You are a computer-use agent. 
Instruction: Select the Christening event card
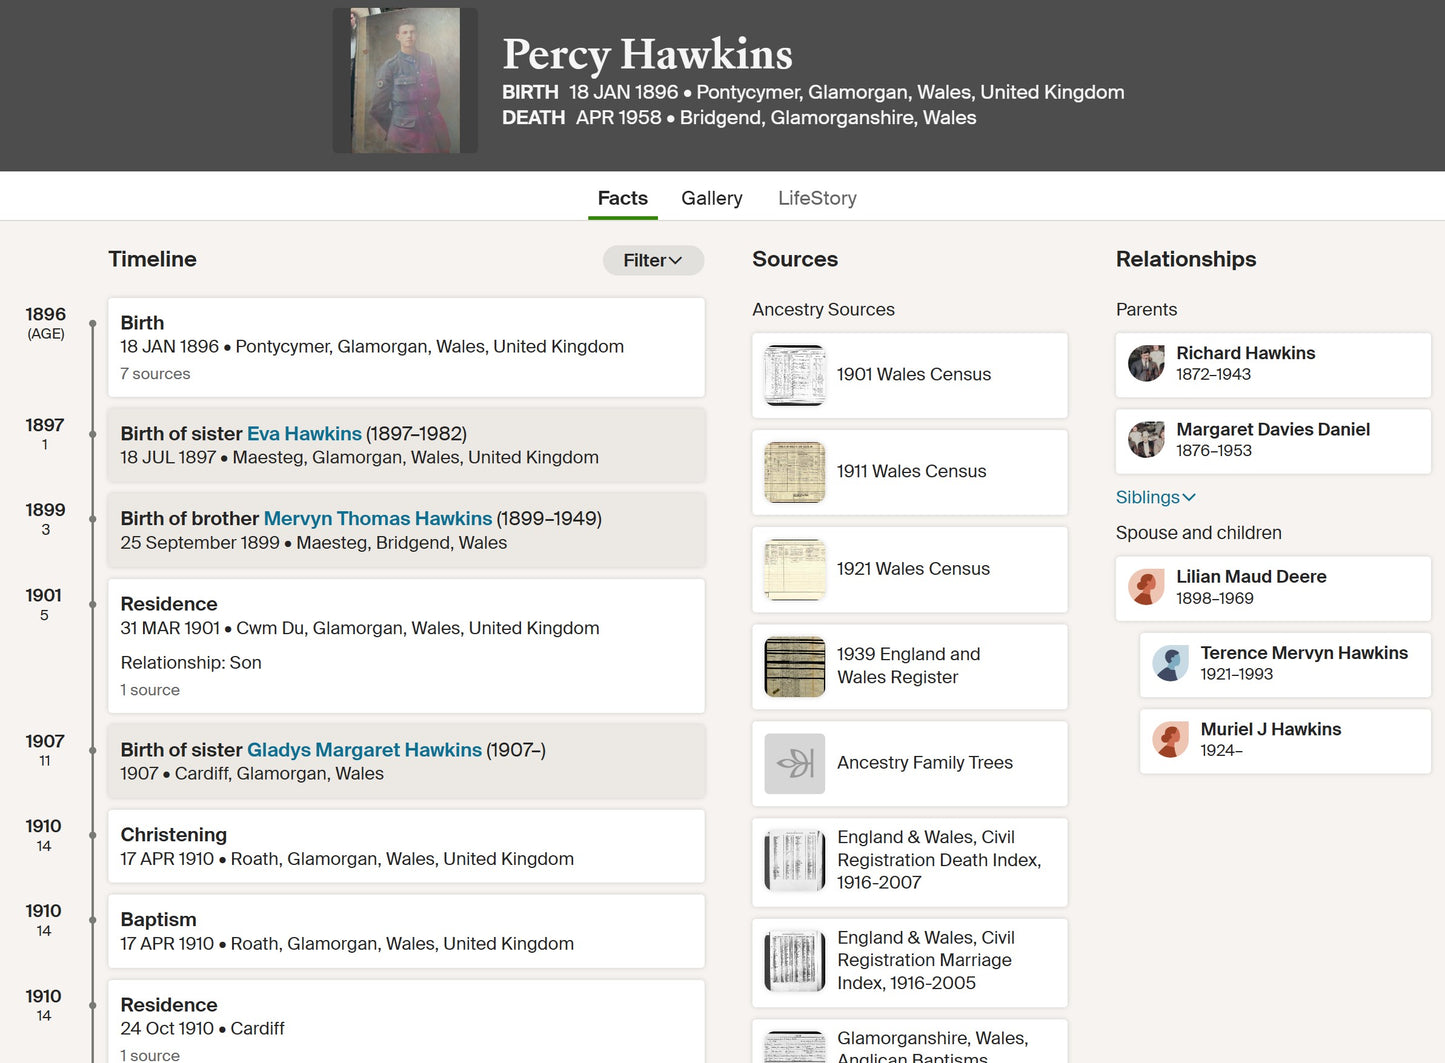tap(406, 846)
